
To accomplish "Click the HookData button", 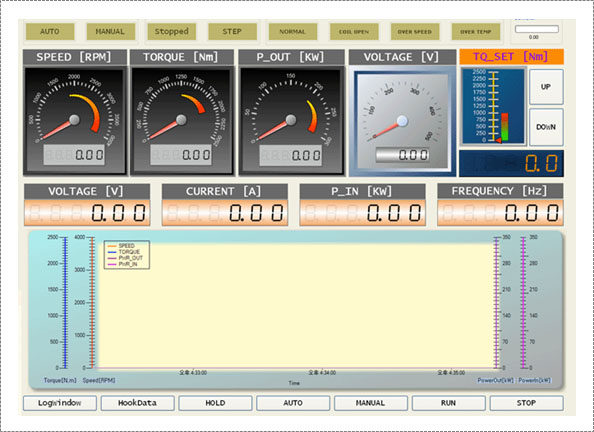I will pyautogui.click(x=138, y=403).
